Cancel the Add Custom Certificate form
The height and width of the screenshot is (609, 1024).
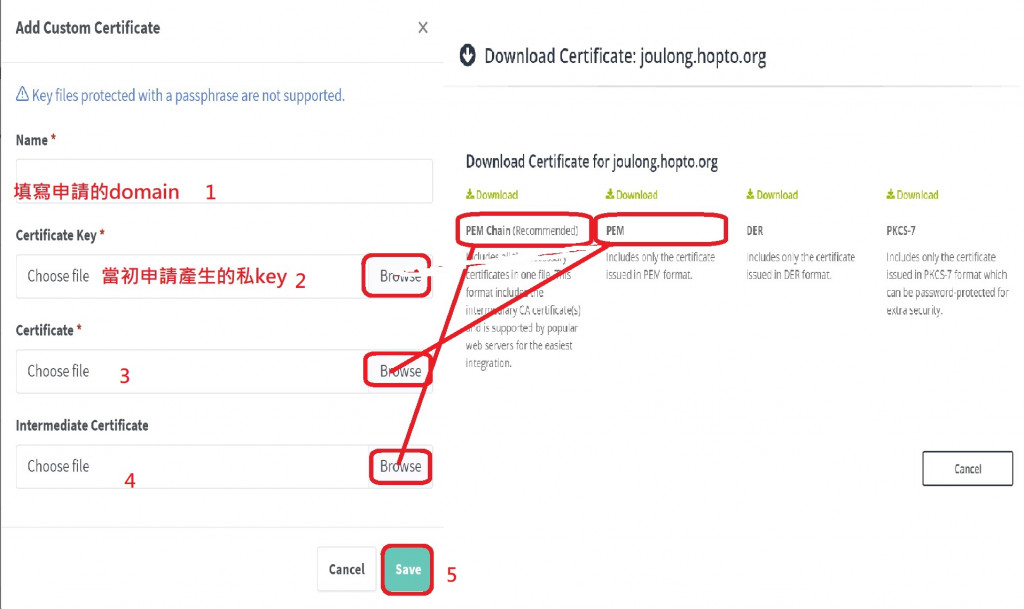347,569
